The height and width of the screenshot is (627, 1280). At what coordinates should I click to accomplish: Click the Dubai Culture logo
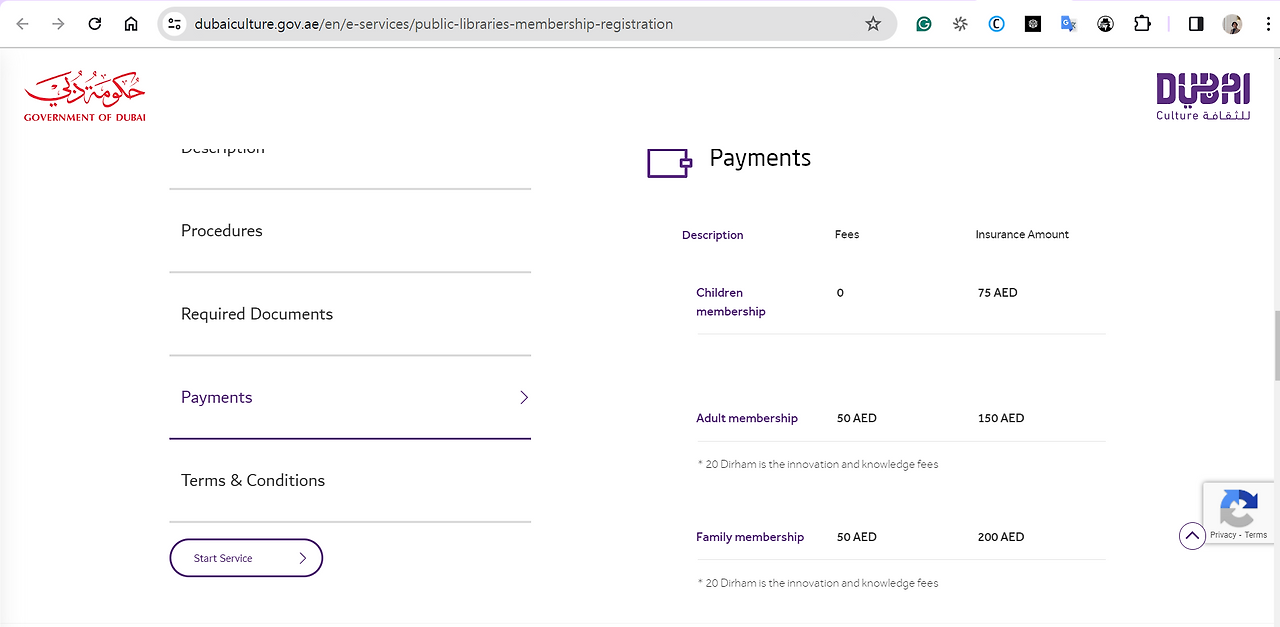coord(1203,97)
